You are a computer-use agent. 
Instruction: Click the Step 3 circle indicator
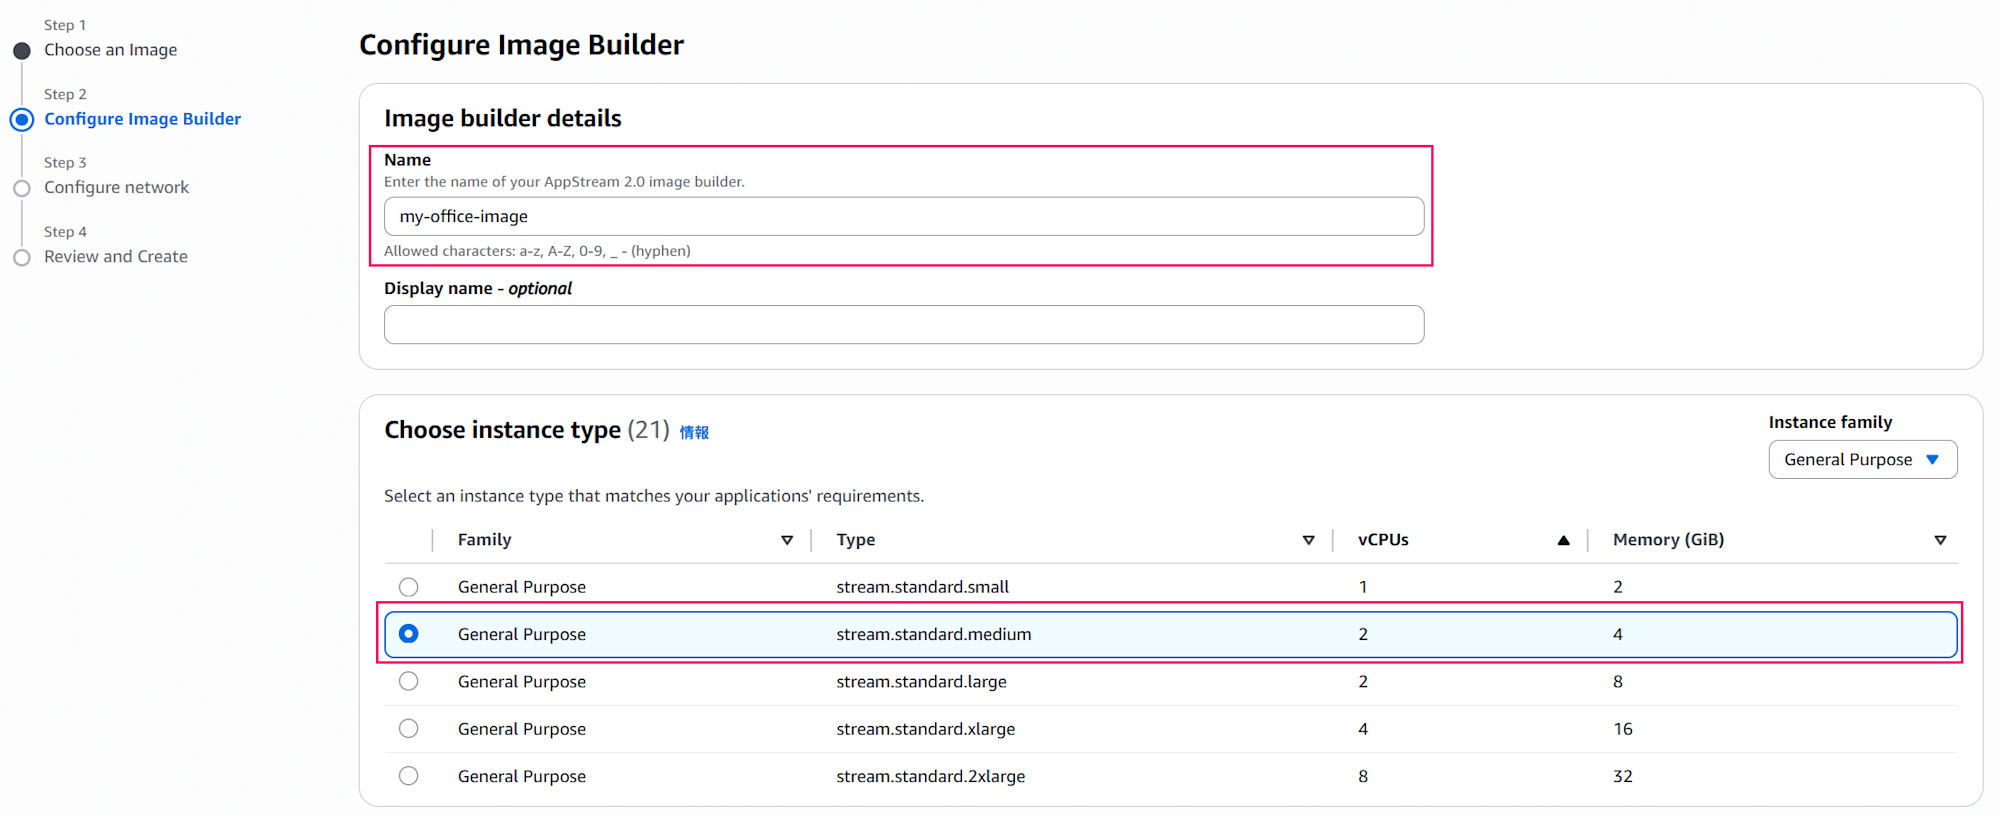(22, 188)
